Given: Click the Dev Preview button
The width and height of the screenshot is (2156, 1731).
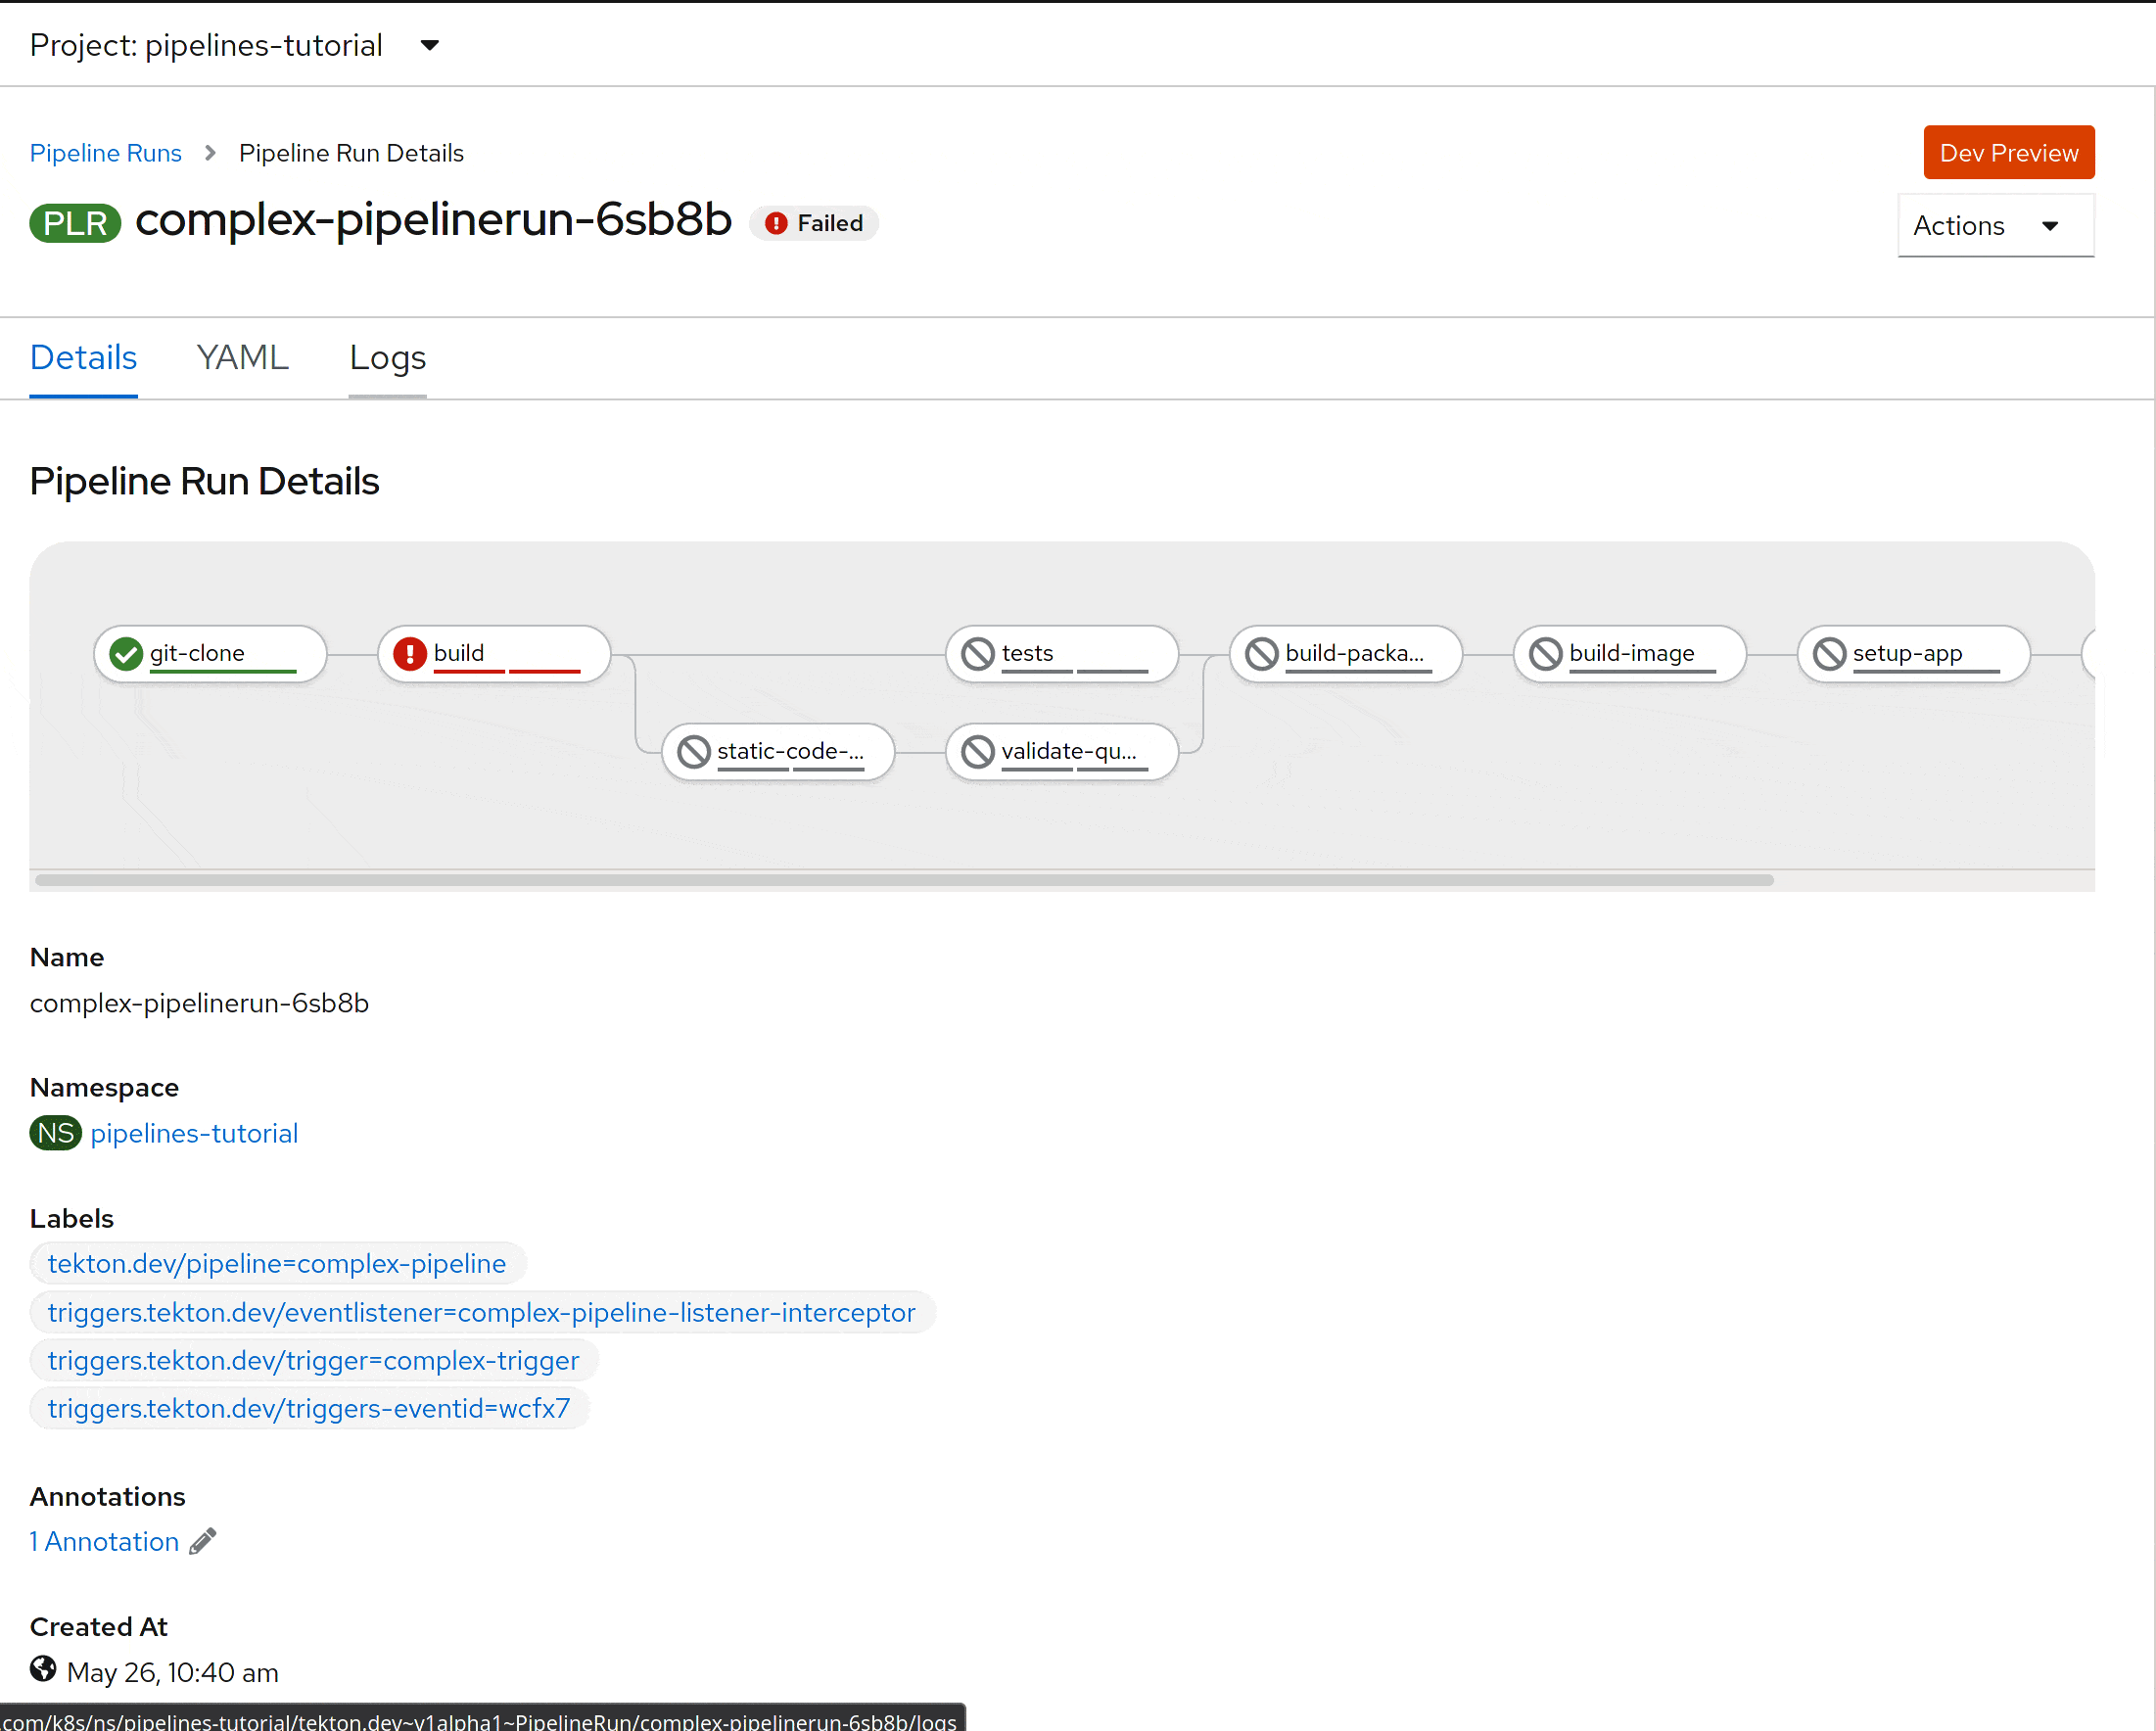Looking at the screenshot, I should 2007,153.
